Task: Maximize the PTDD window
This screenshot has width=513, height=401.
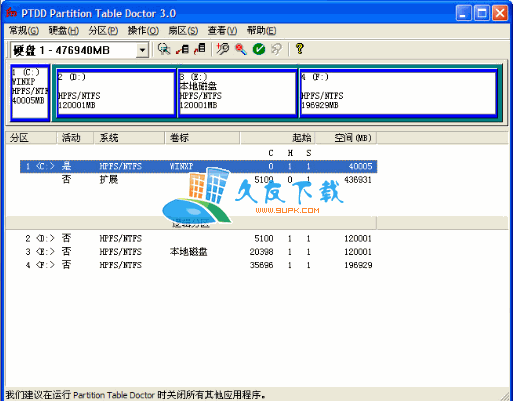Action: click(482, 13)
